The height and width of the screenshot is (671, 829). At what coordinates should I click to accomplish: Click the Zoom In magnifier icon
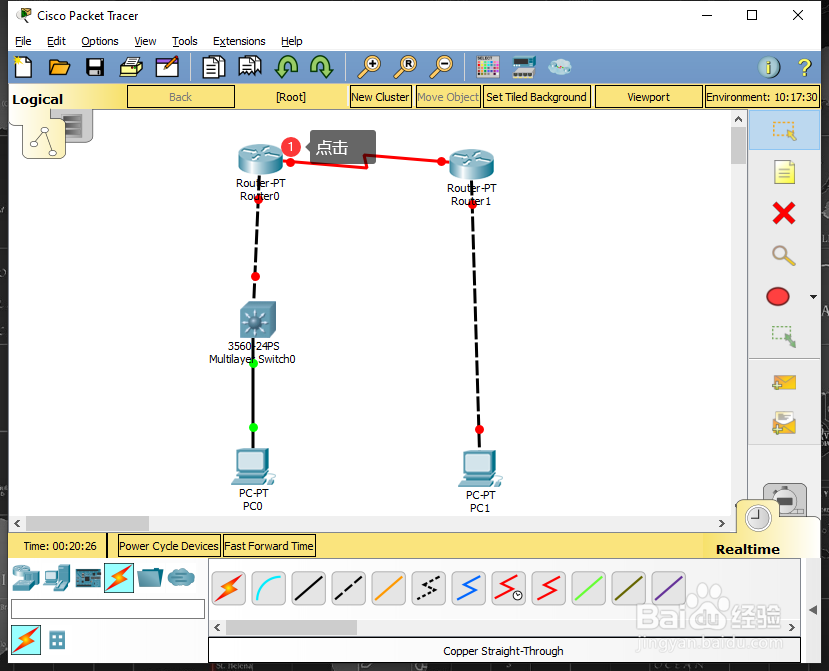pyautogui.click(x=369, y=67)
